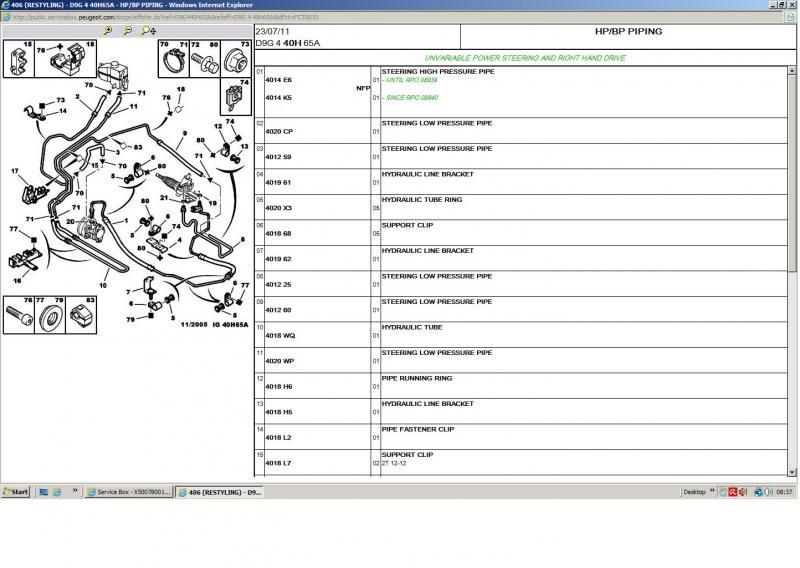Click the STEERING HIGH PRESSURE PIPE description
Image resolution: width=800 pixels, height=568 pixels.
tap(438, 71)
